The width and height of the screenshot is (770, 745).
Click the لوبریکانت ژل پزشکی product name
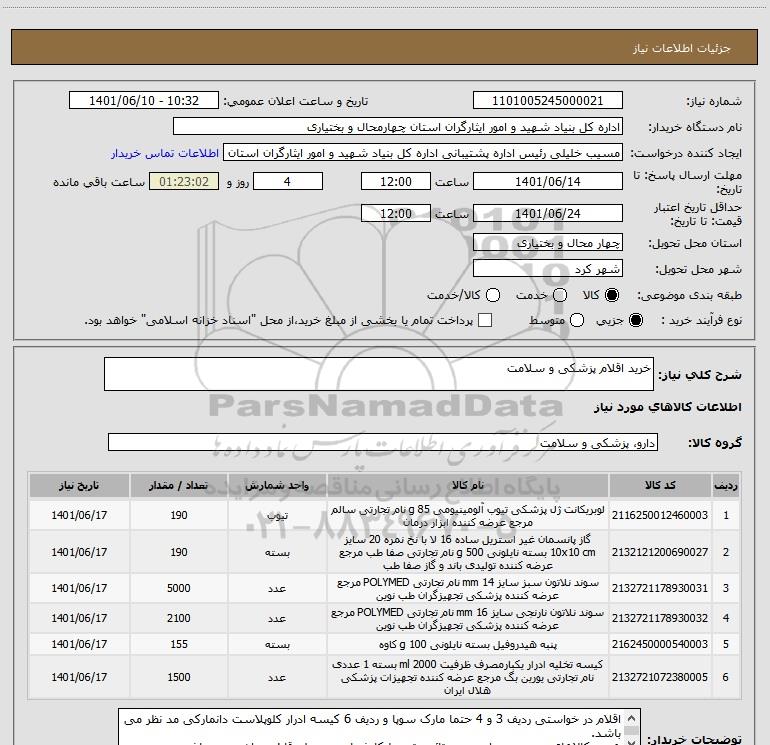click(x=468, y=516)
